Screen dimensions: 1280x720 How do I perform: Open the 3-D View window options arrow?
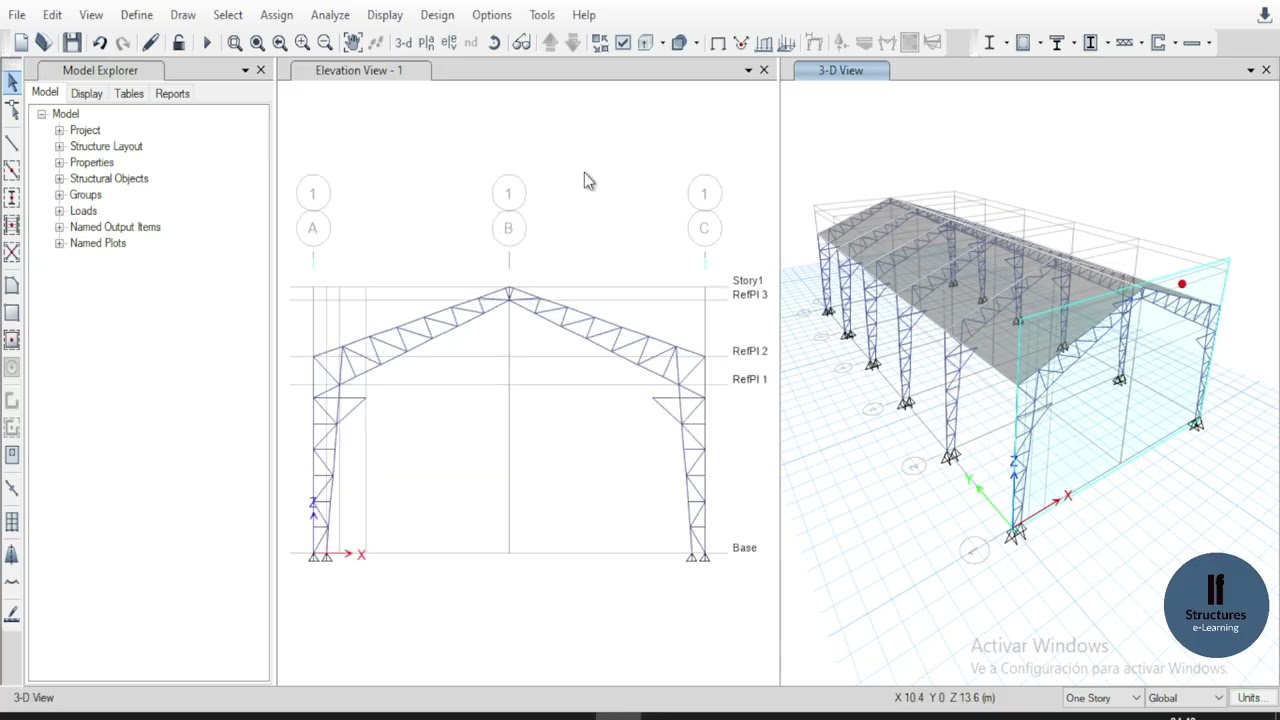click(1250, 70)
